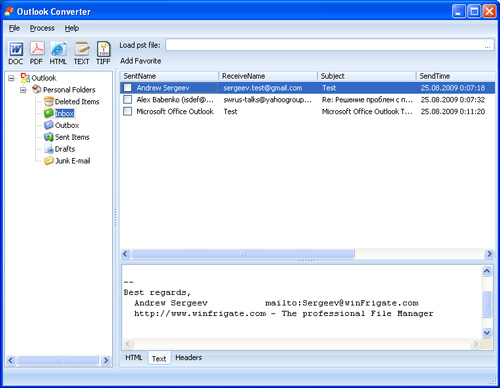
Task: Open the Inbox folder icon
Action: pyautogui.click(x=49, y=113)
